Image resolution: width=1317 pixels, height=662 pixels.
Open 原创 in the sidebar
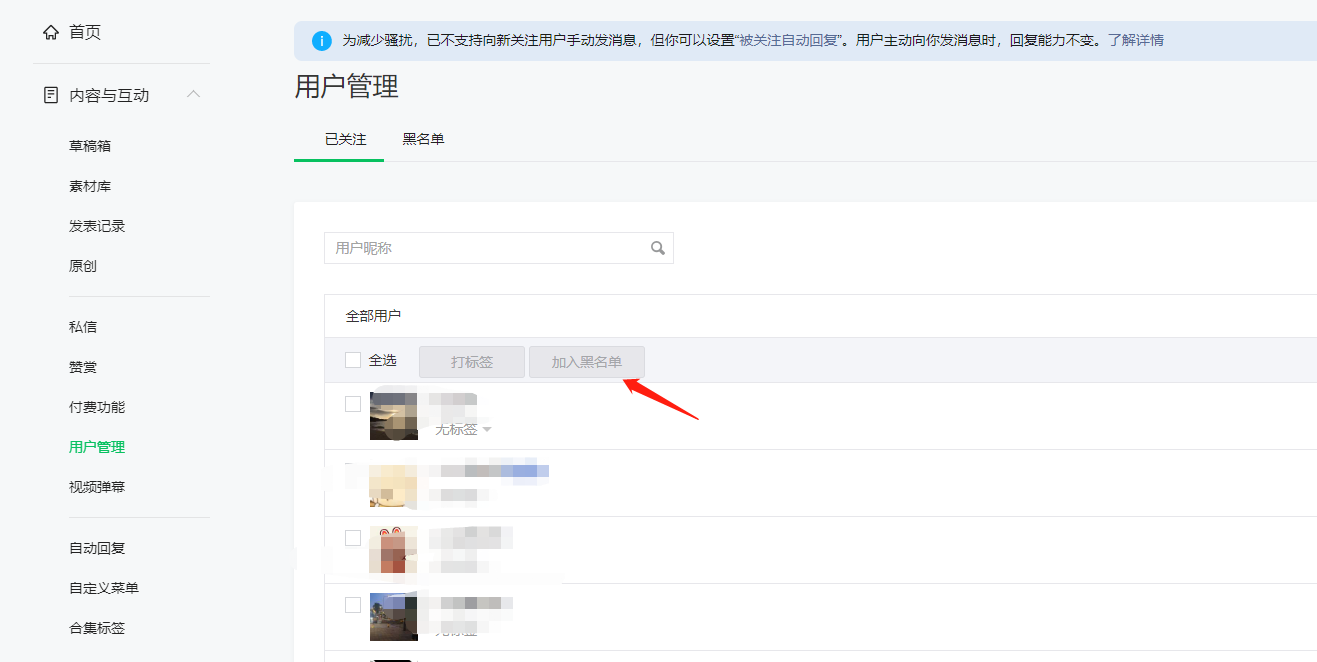coord(83,266)
